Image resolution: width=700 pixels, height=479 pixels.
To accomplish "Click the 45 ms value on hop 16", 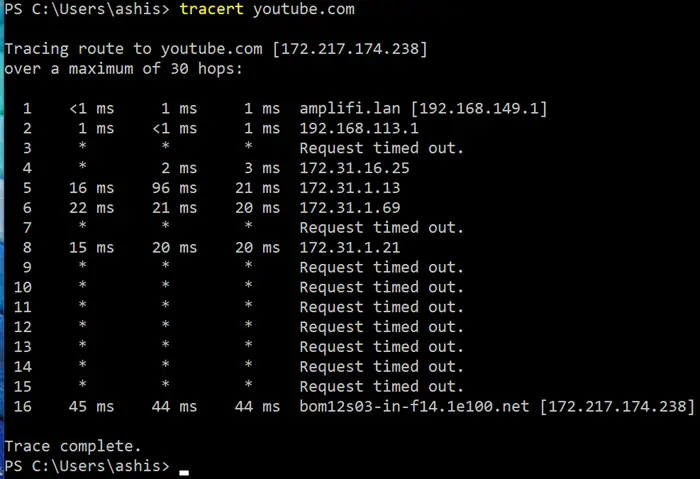I will coord(92,407).
